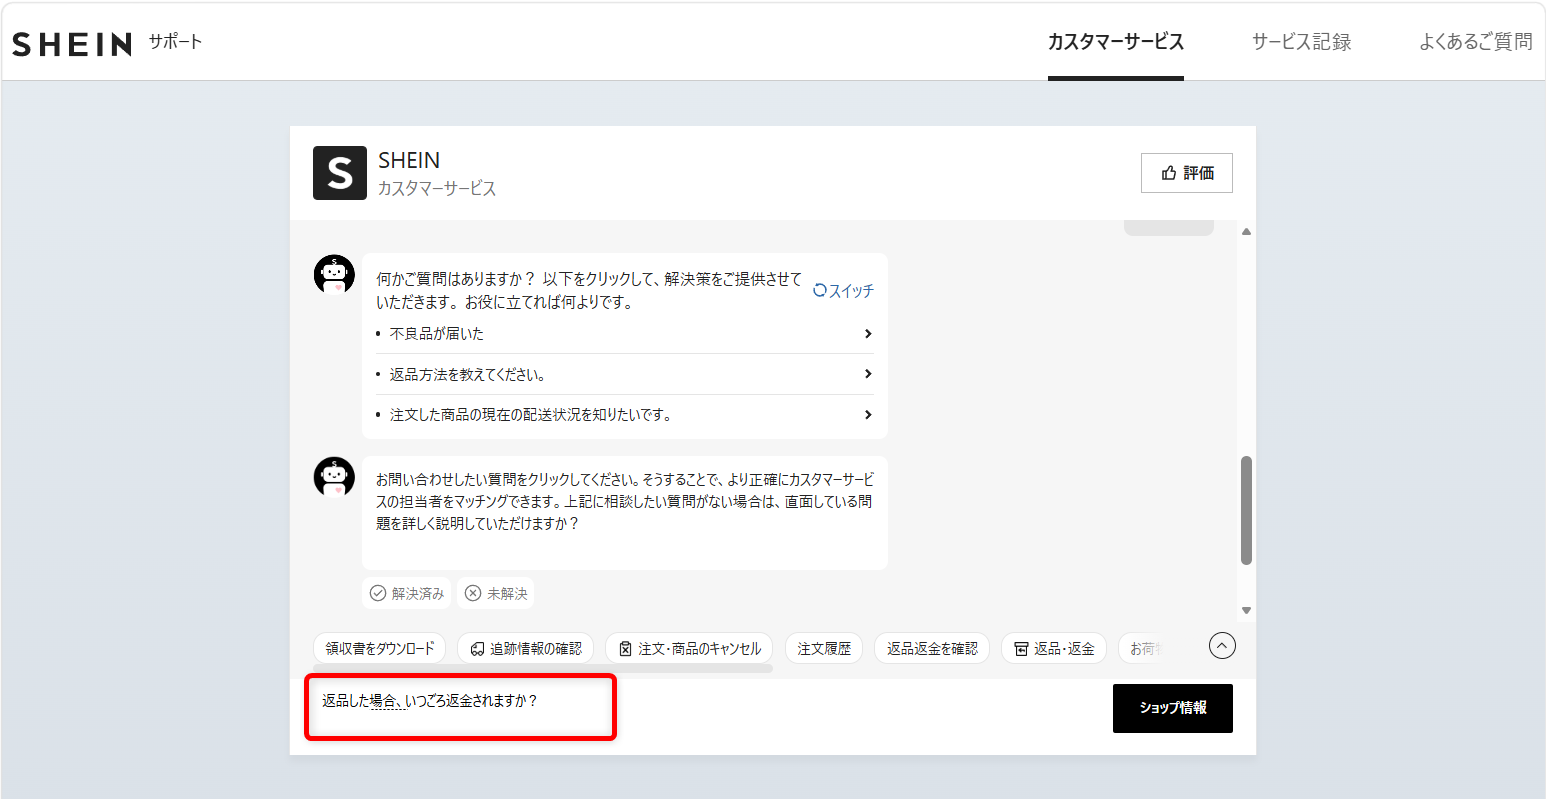This screenshot has height=799, width=1547.
Task: Collapse quick actions with circled up arrow
Action: point(1222,646)
